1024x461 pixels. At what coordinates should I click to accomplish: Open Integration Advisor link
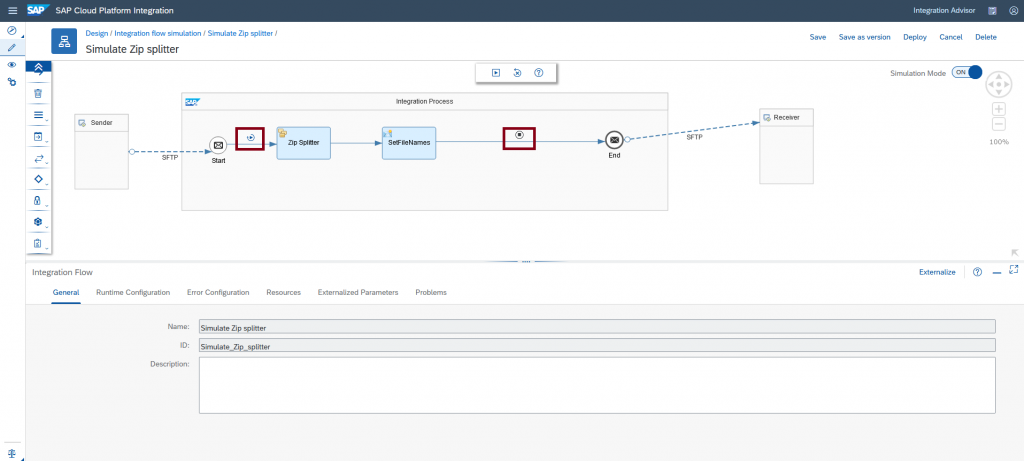click(x=944, y=10)
